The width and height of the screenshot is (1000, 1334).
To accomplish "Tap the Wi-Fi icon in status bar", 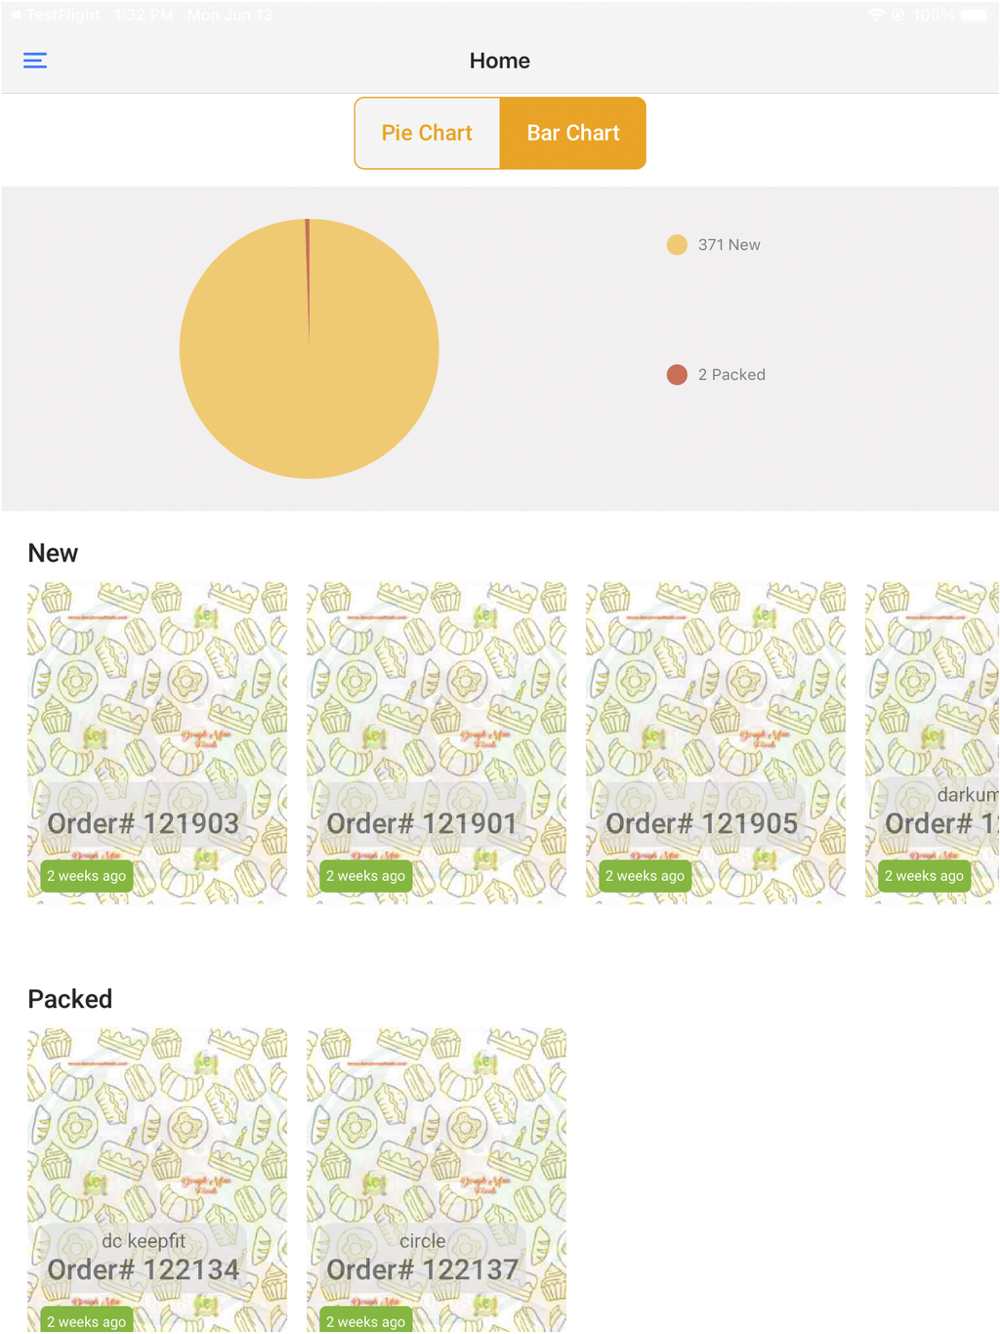I will pos(876,15).
